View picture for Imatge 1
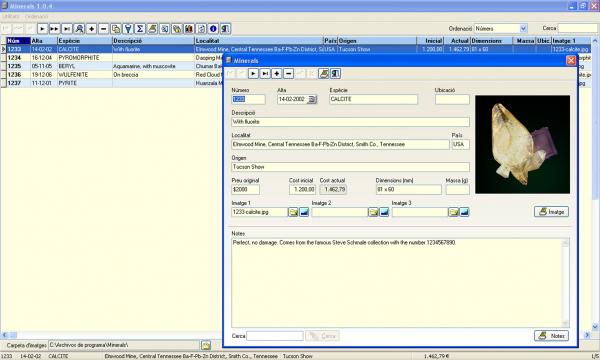This screenshot has height=360, width=600. coord(304,212)
